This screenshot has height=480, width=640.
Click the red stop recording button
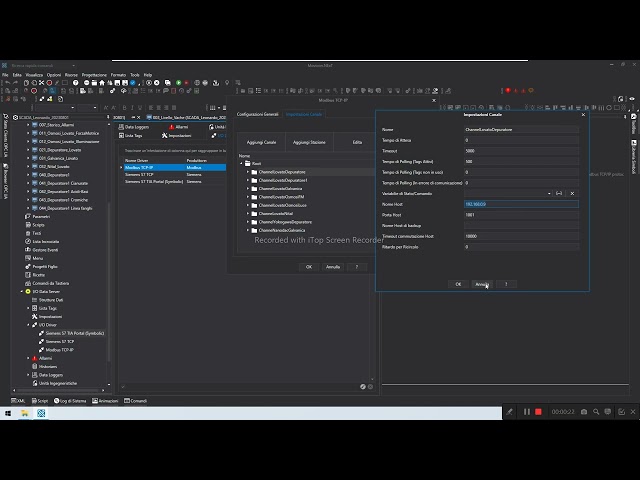(538, 412)
